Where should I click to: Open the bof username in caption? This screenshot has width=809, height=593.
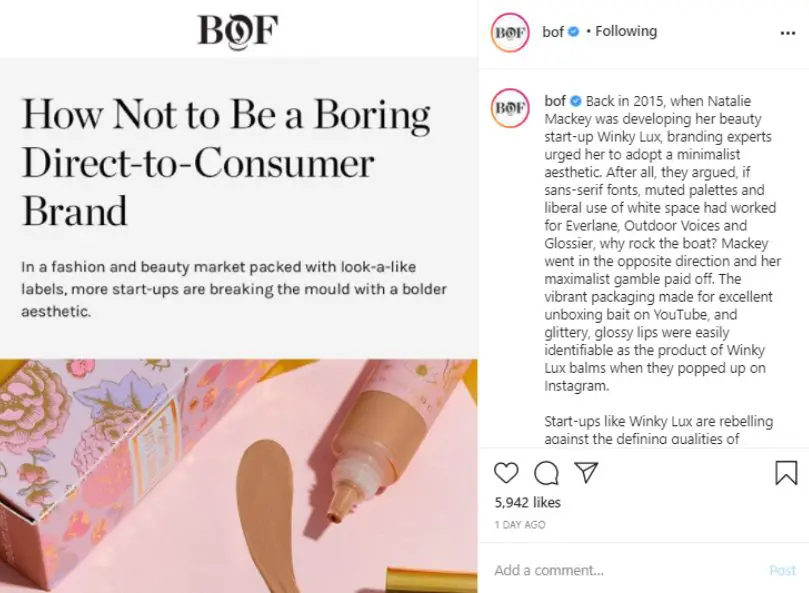click(x=555, y=101)
